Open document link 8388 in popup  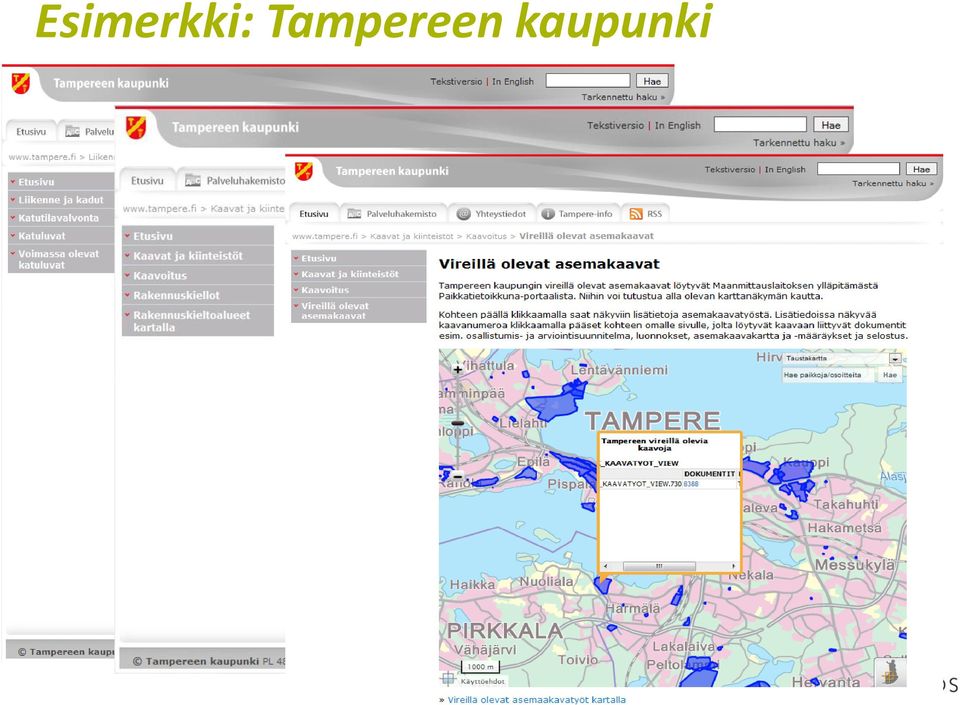(x=691, y=483)
